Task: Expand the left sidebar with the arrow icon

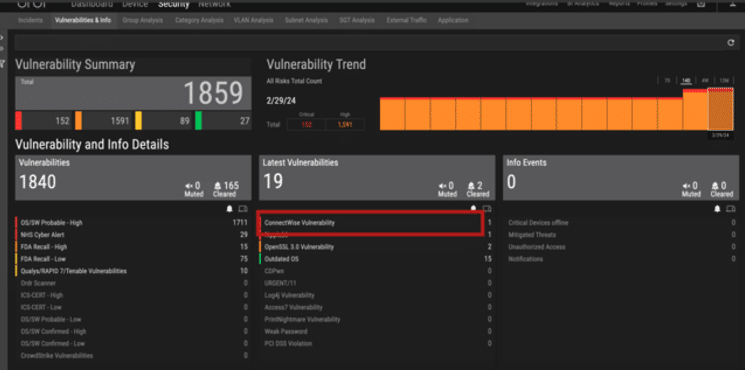Action: point(2,37)
